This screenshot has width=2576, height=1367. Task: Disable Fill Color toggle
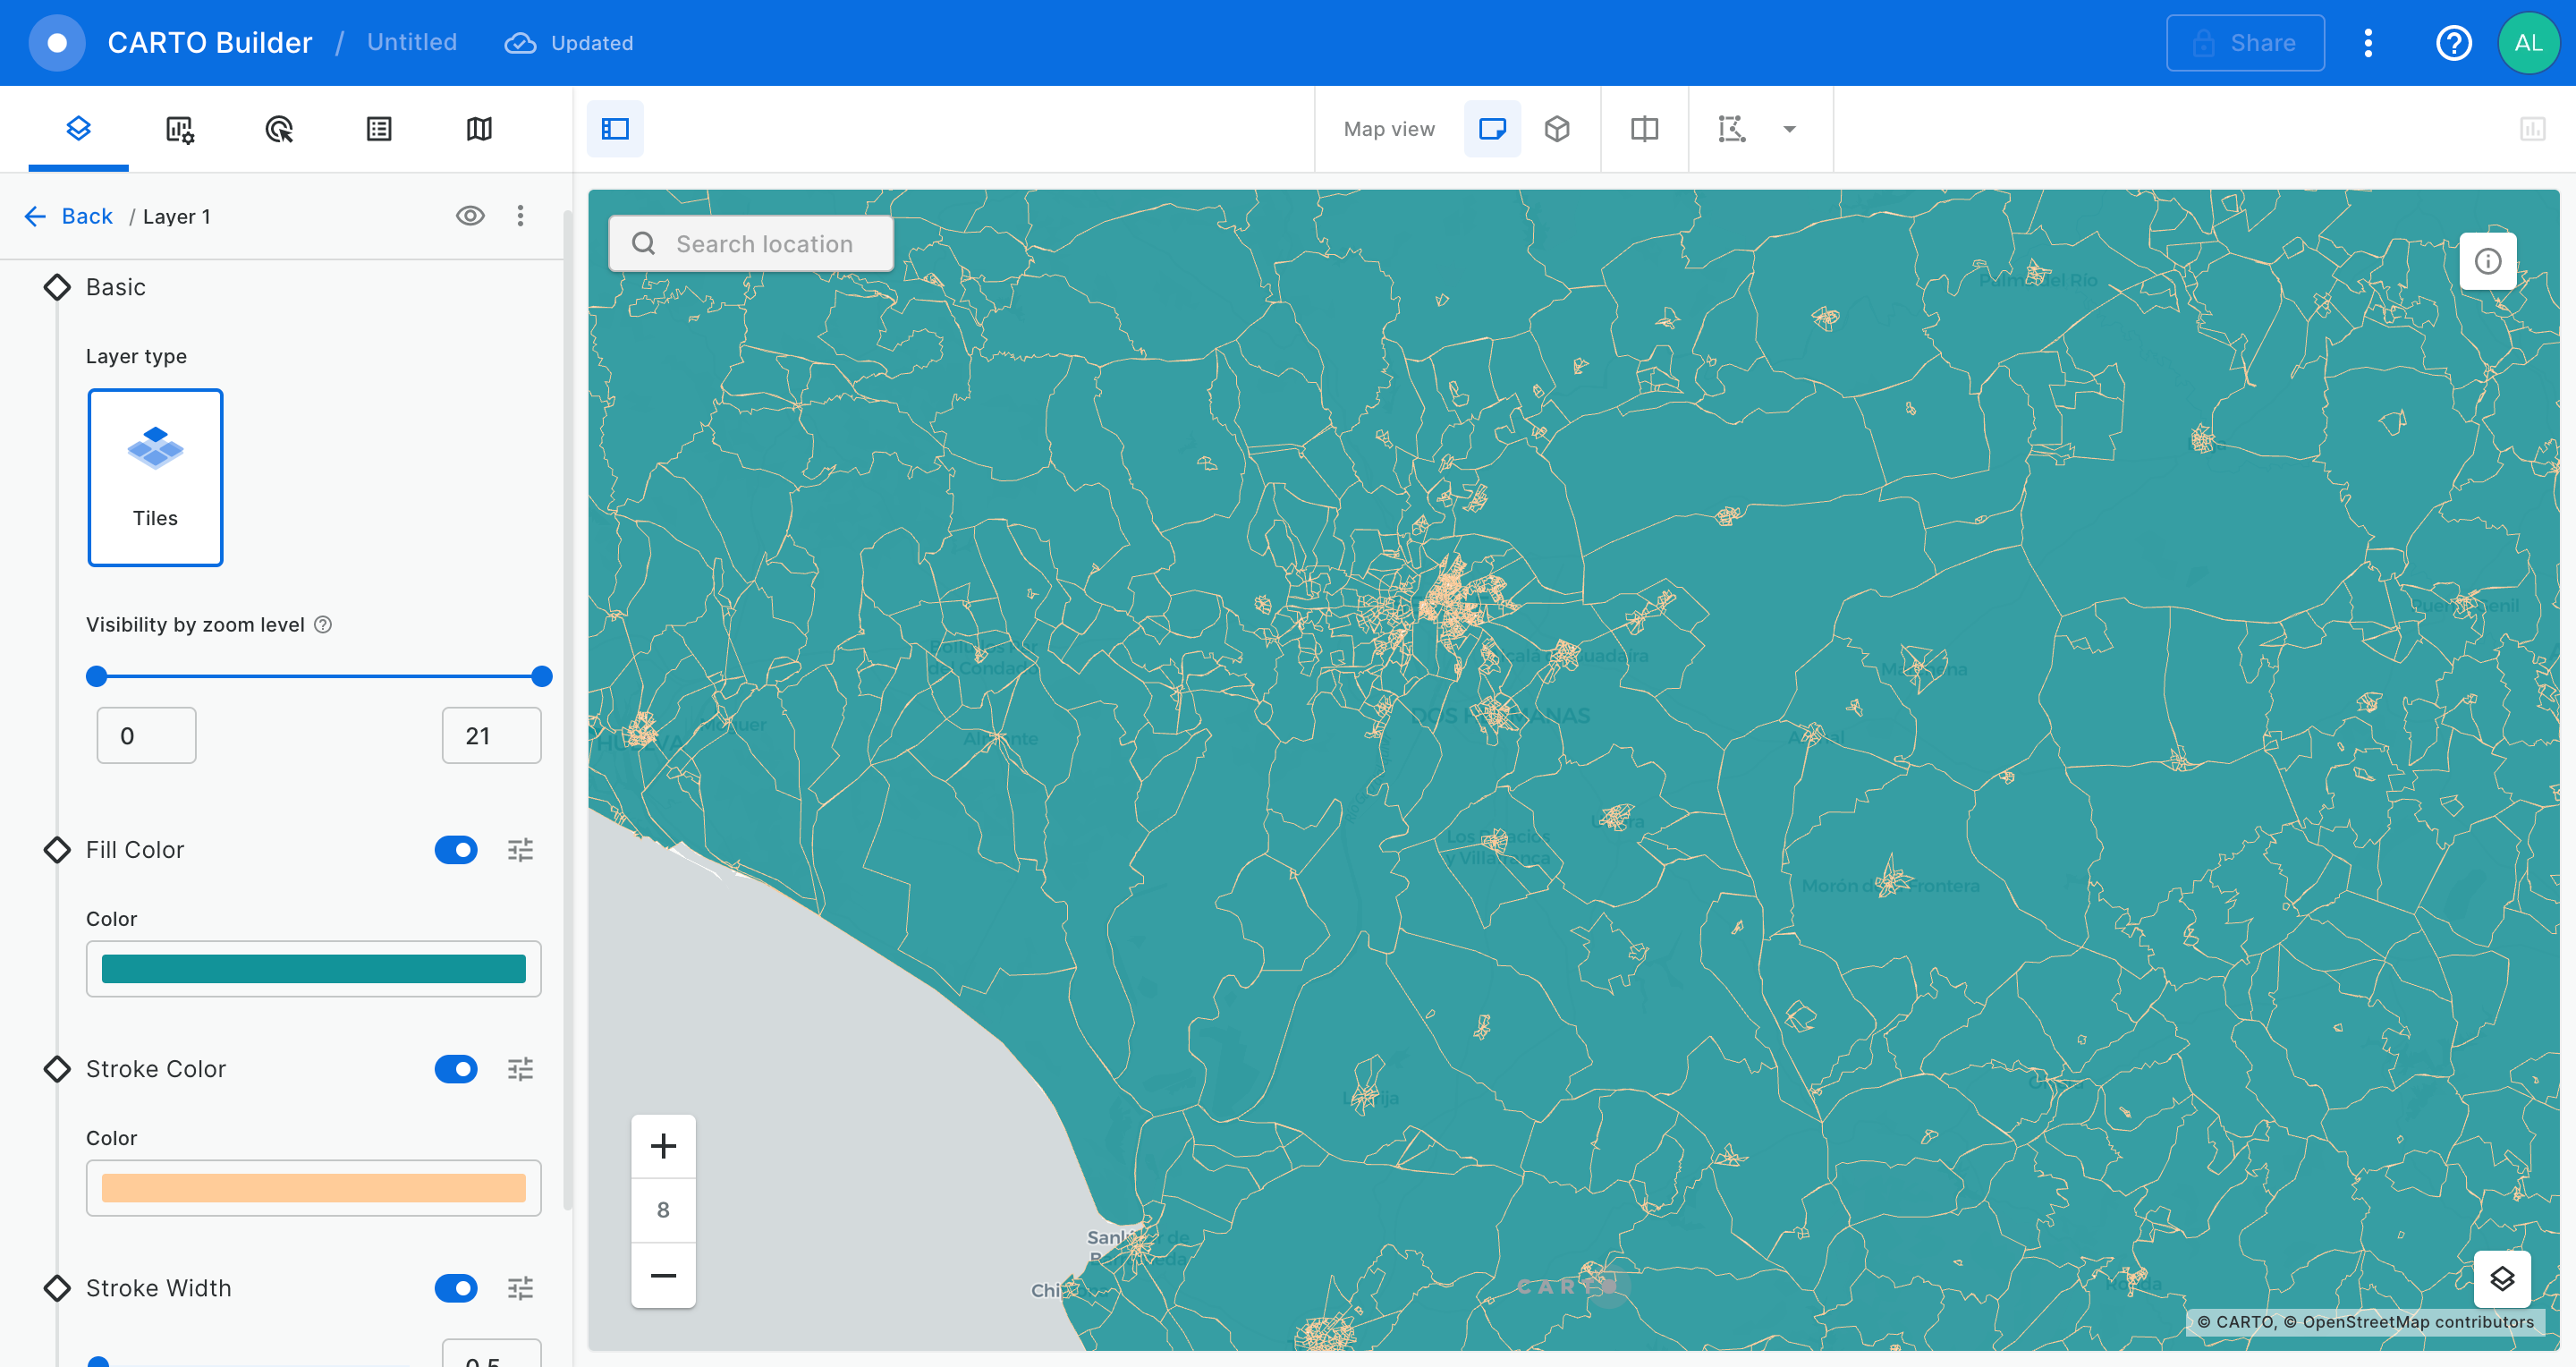pyautogui.click(x=456, y=850)
